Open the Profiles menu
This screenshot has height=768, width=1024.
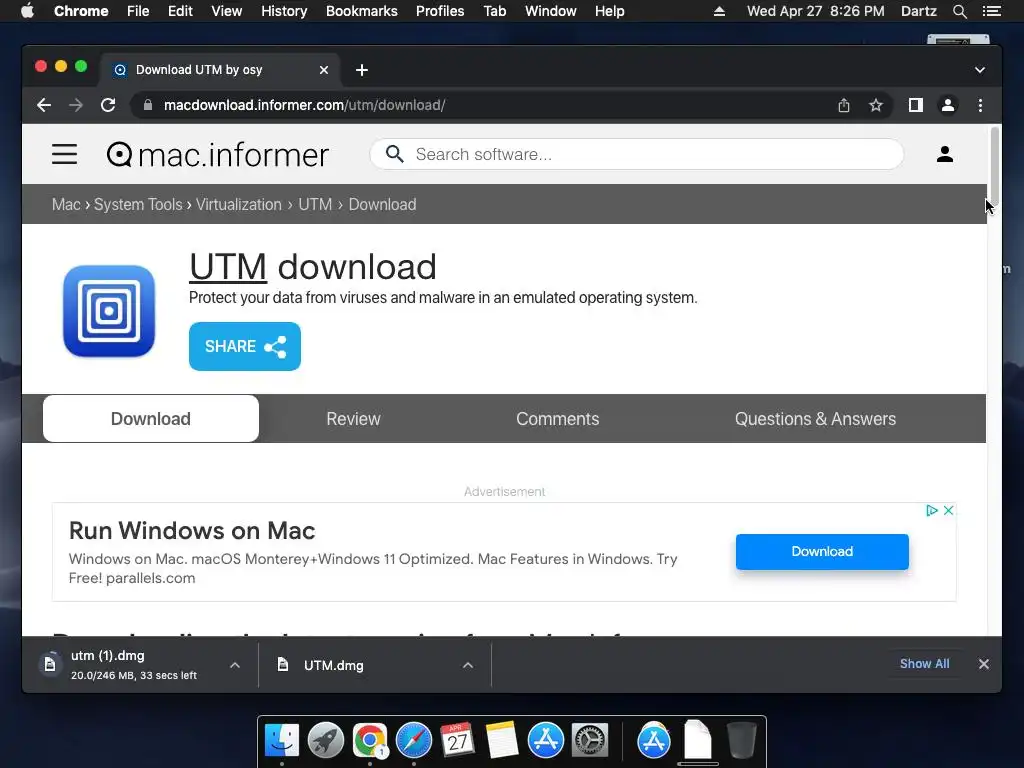pos(440,11)
